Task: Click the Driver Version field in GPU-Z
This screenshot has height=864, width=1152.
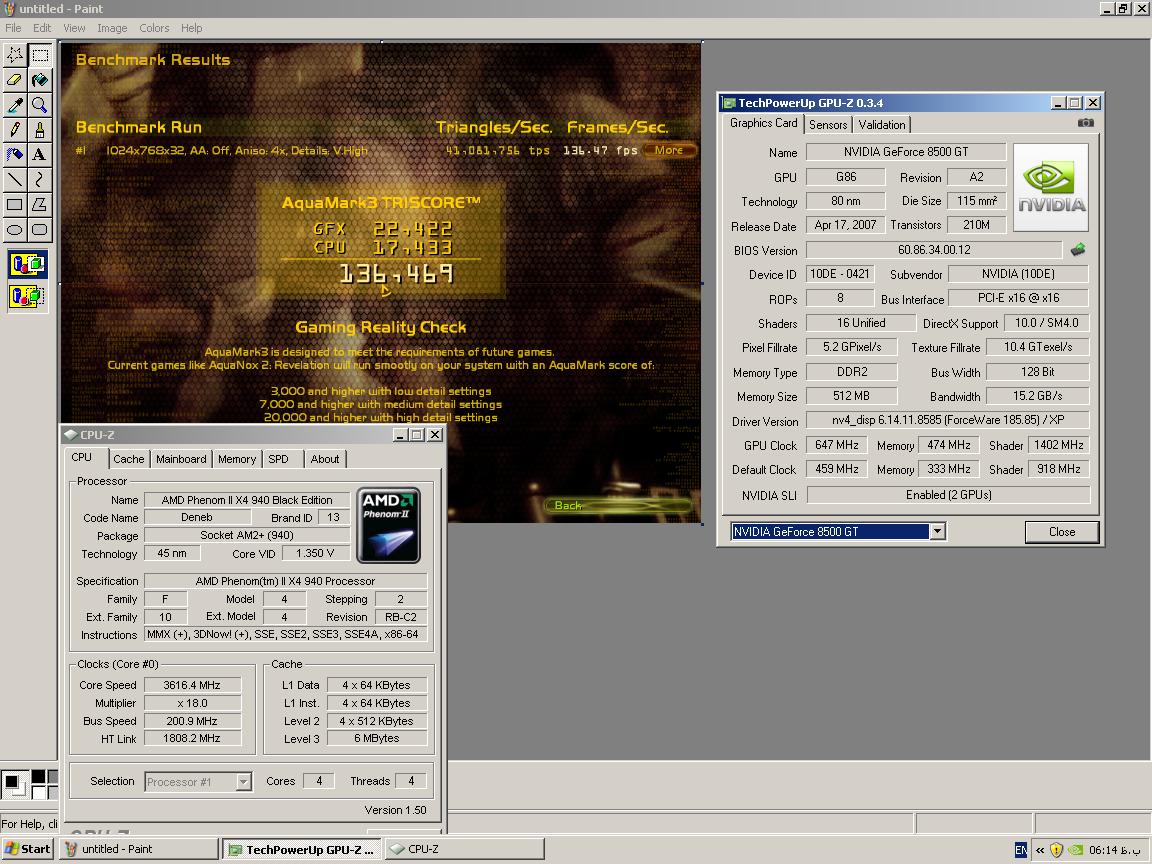Action: (x=948, y=420)
